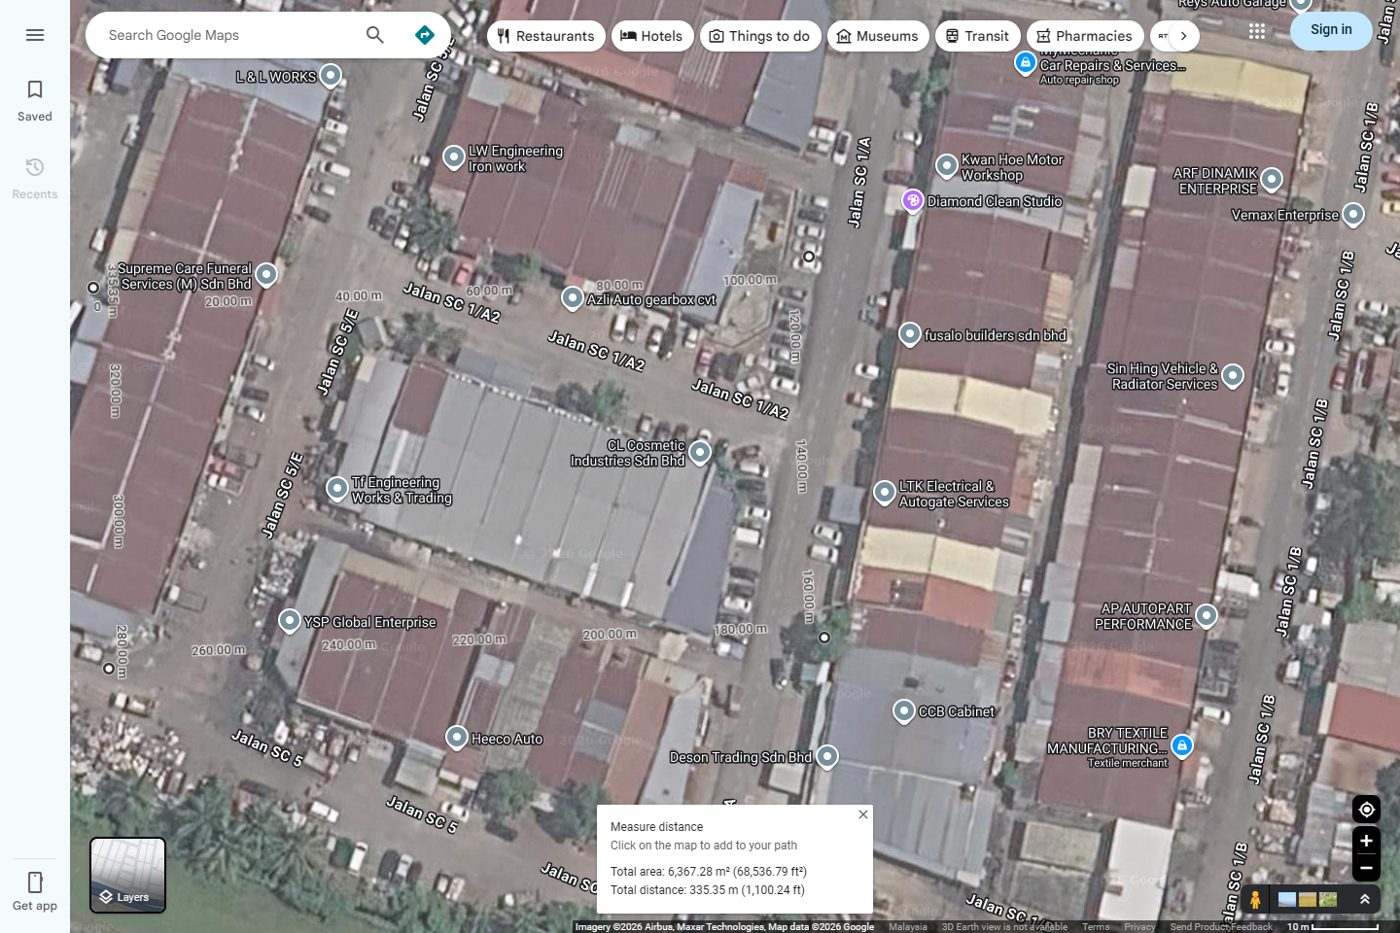Image resolution: width=1400 pixels, height=933 pixels.
Task: Open the Layers map type thumbnail
Action: 128,875
